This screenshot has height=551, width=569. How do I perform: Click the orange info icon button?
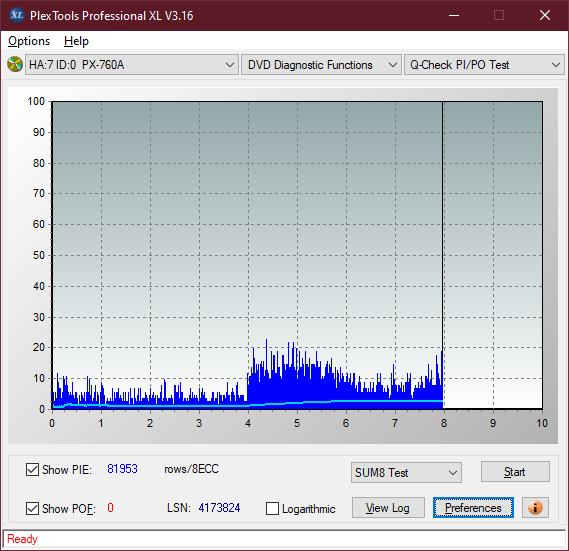pos(535,507)
